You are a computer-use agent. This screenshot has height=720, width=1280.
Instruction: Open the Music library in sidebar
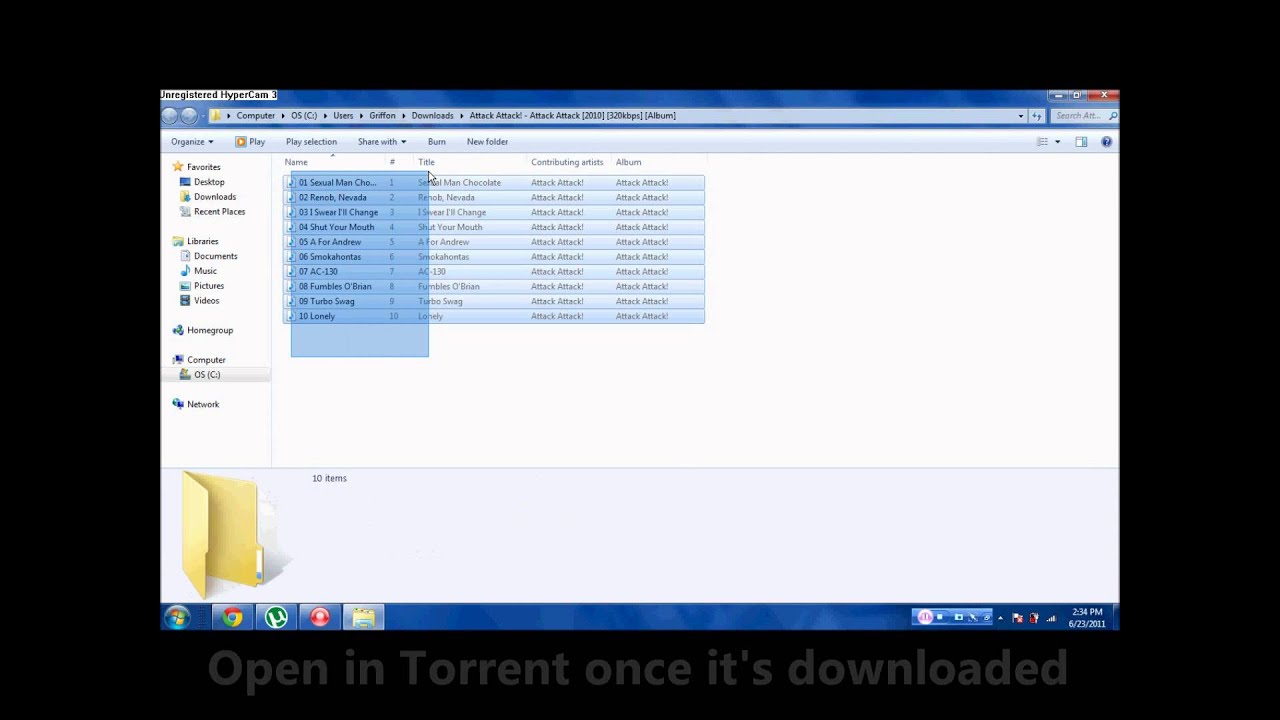tap(205, 271)
